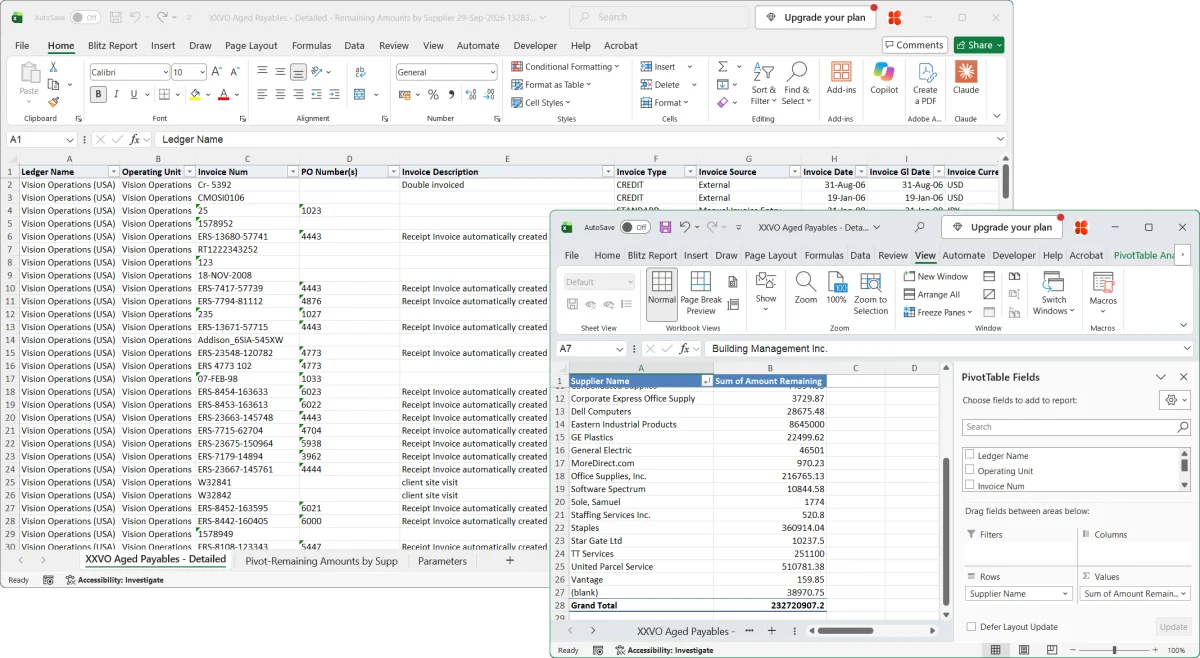This screenshot has width=1200, height=658.
Task: Click the Arrange All button
Action: click(x=932, y=294)
